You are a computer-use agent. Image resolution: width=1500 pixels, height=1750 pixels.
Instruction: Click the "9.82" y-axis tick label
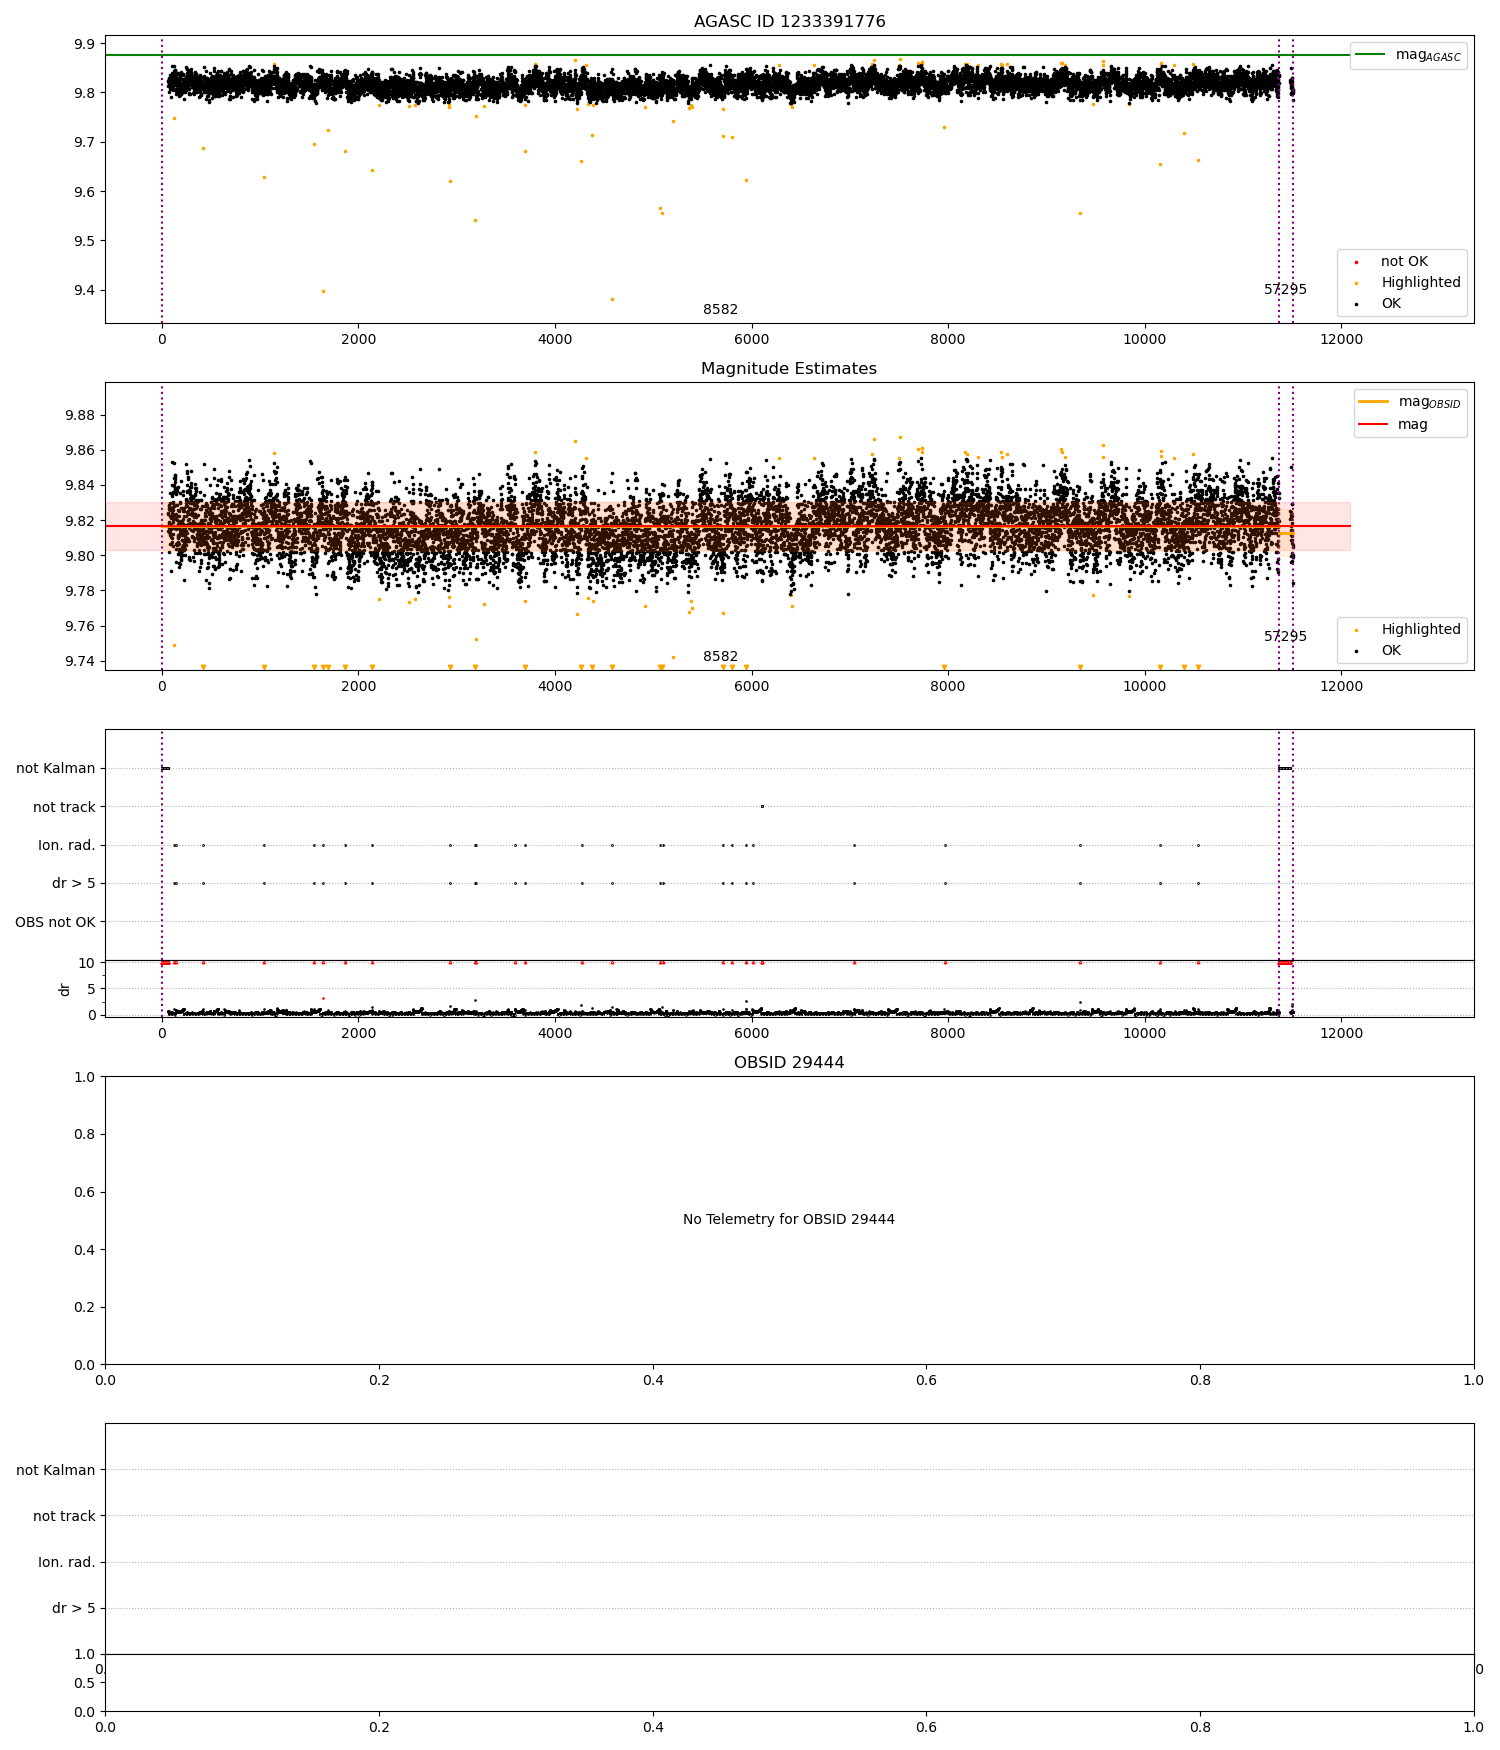coord(81,521)
